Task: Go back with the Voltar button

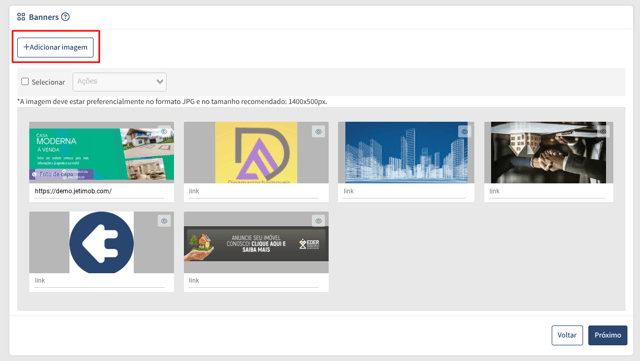Action: click(x=567, y=335)
